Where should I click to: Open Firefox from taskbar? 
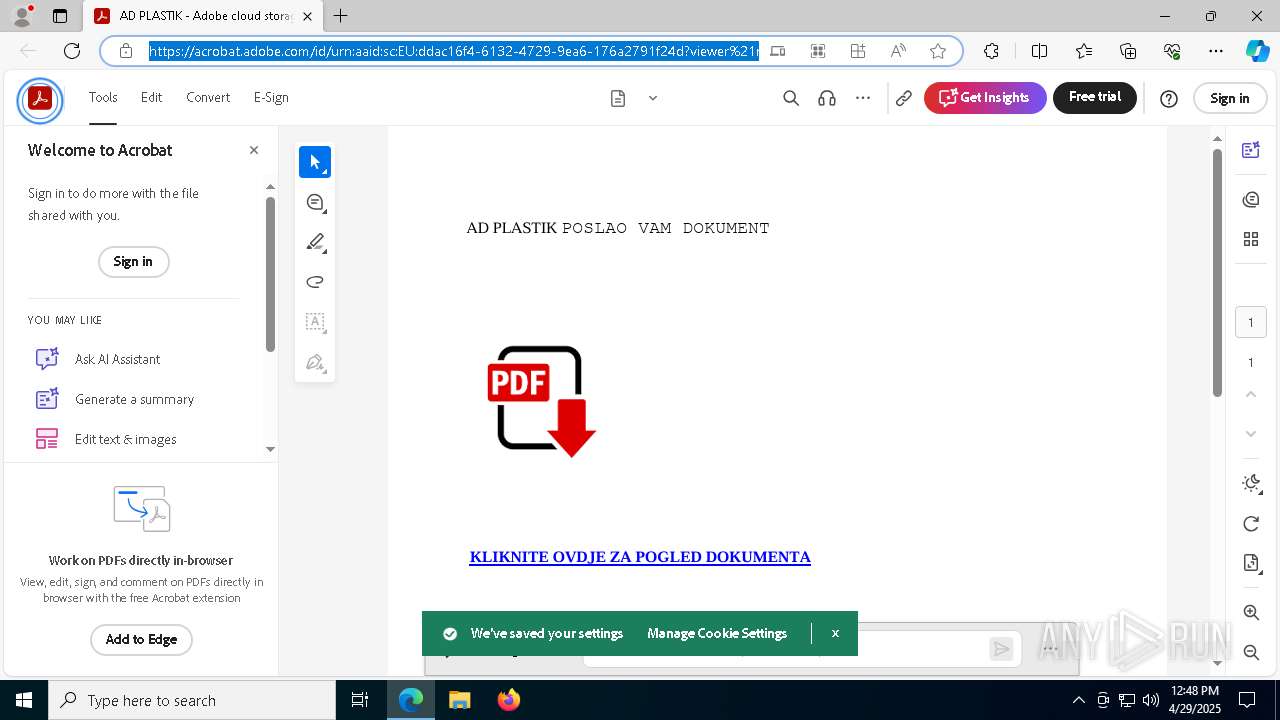coord(509,700)
